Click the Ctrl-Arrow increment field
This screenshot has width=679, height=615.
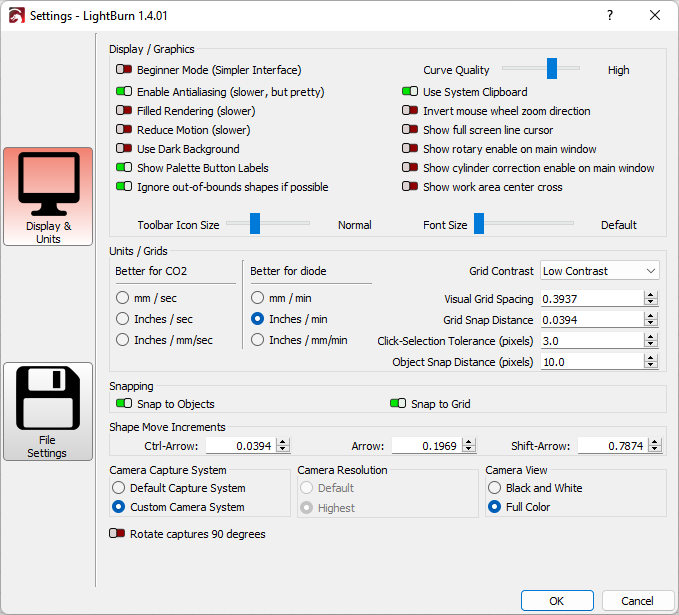(241, 446)
